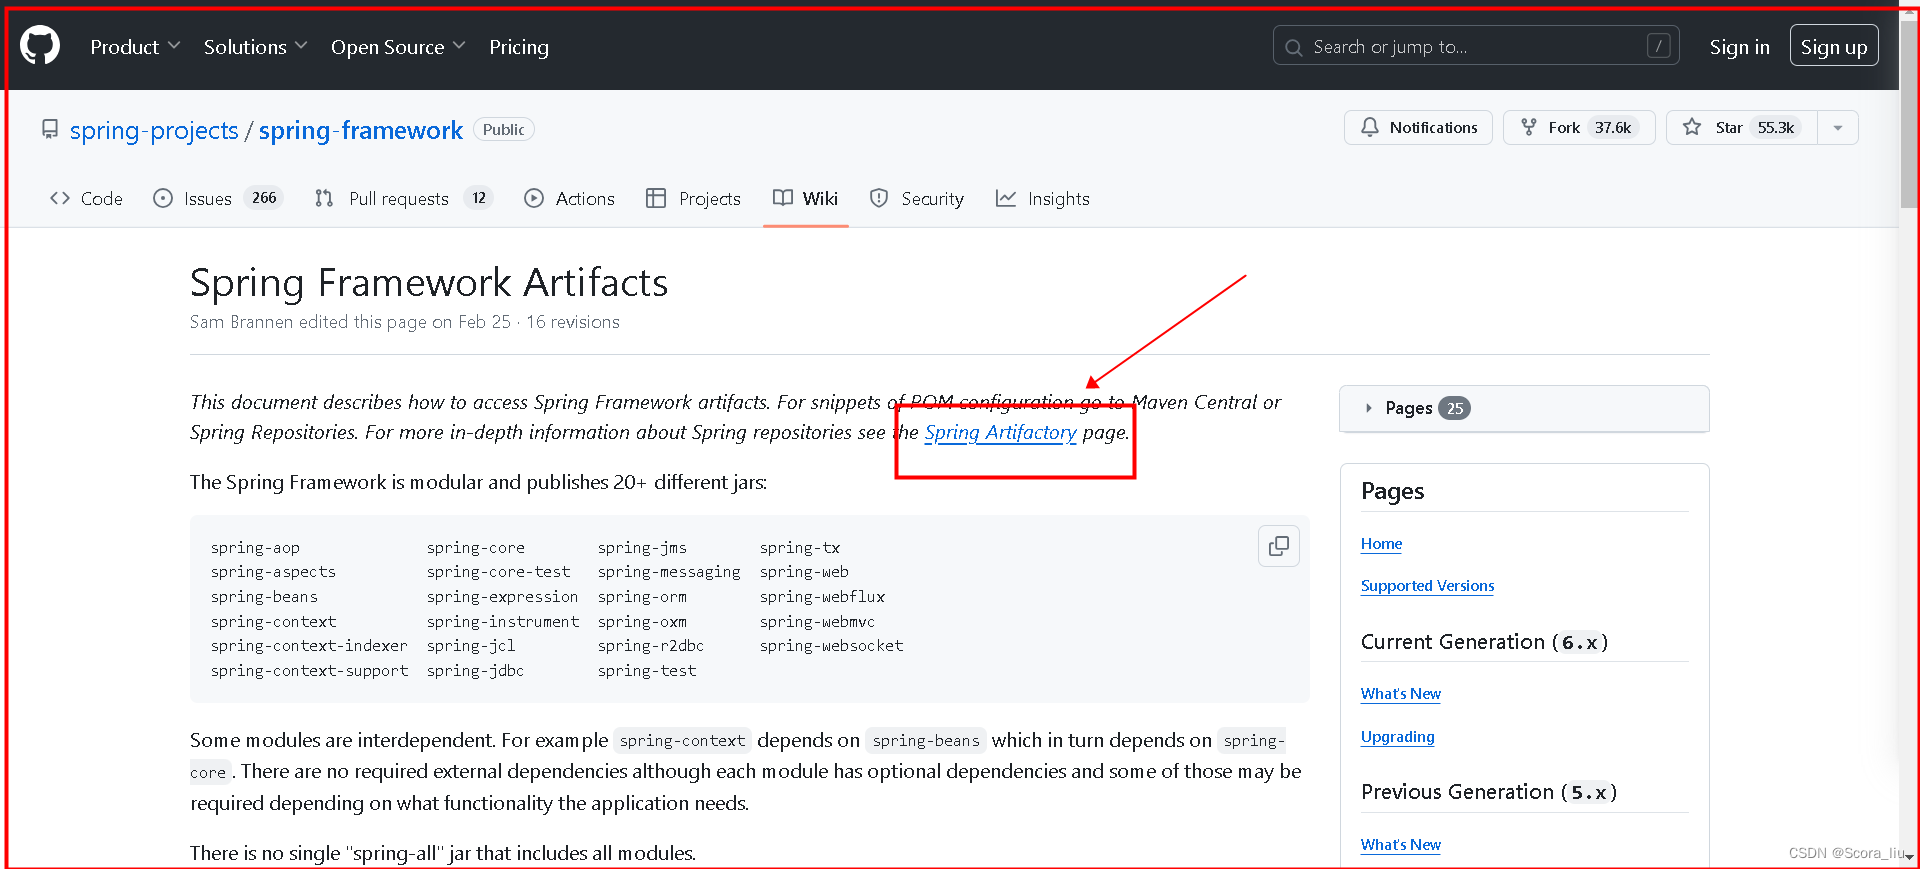The height and width of the screenshot is (869, 1920).
Task: Open the Product menu
Action: 135,47
